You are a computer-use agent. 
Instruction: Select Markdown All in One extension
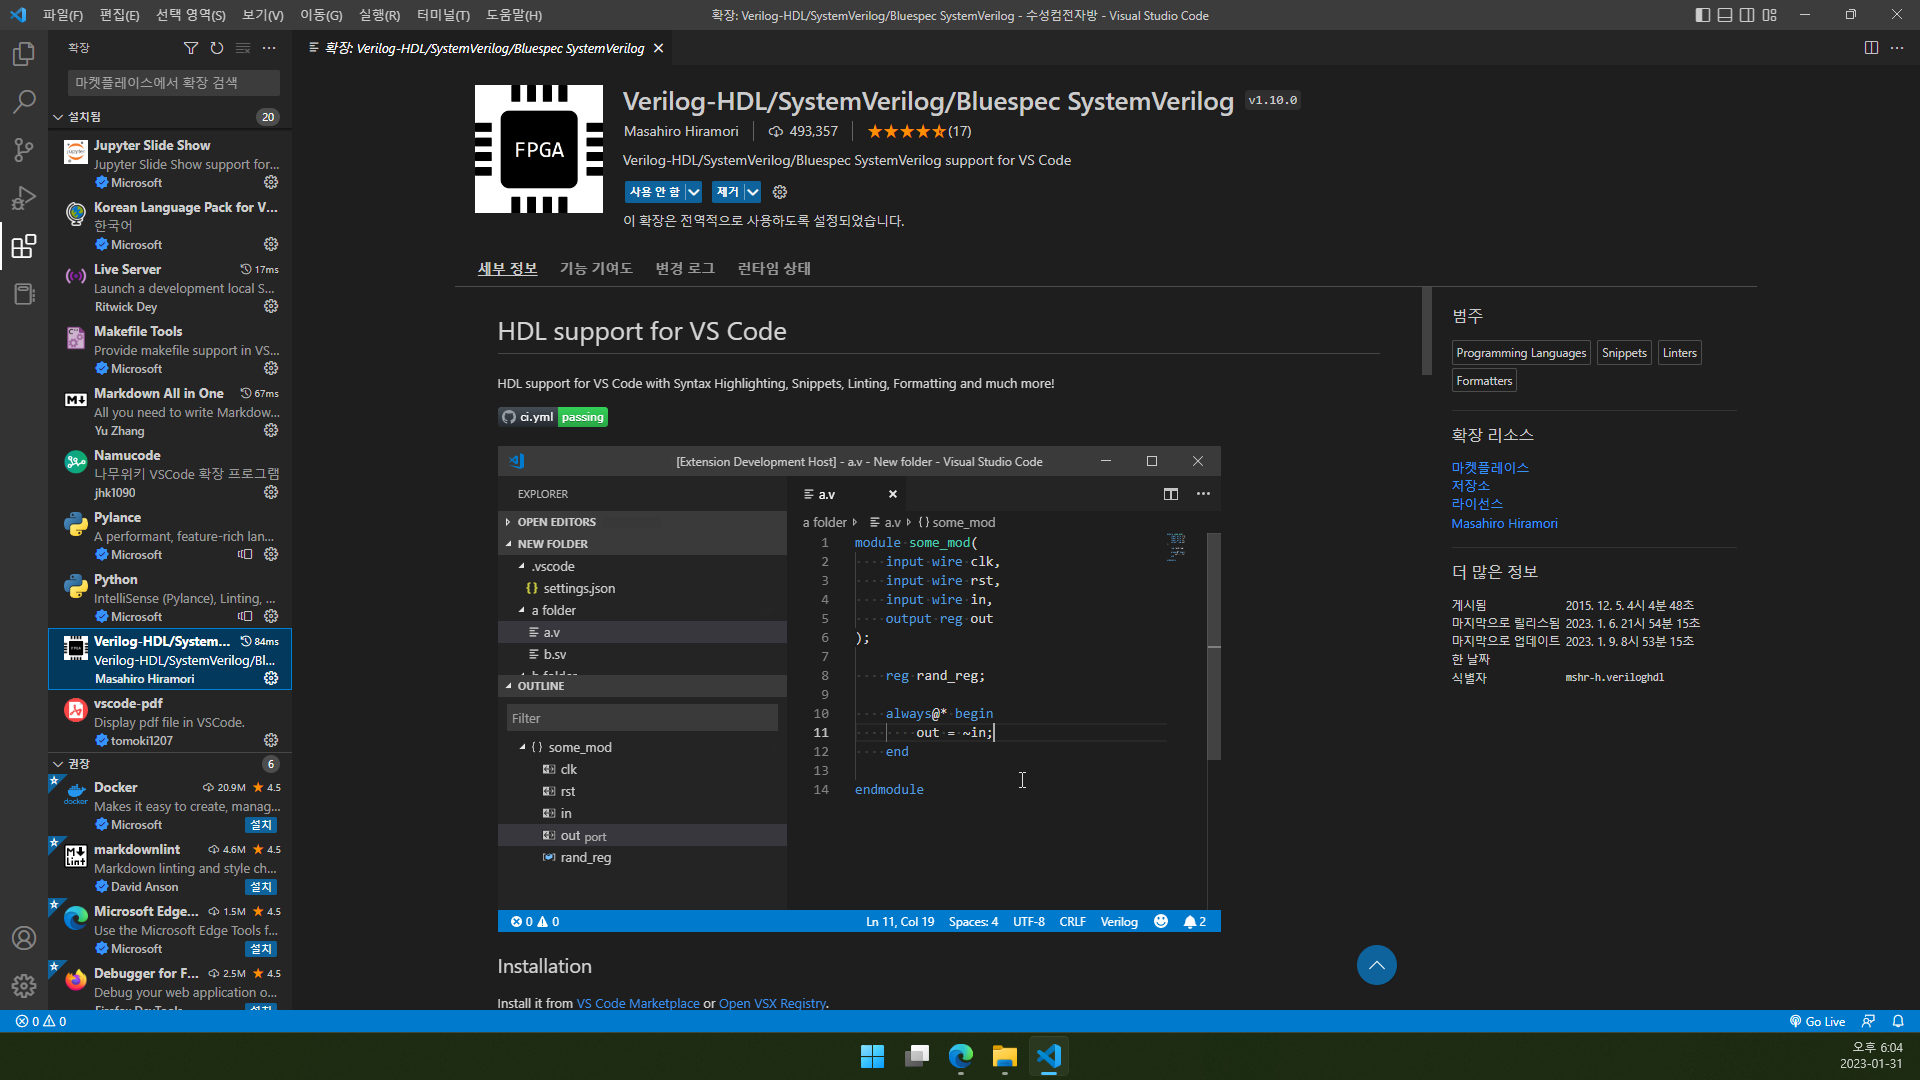(x=170, y=411)
